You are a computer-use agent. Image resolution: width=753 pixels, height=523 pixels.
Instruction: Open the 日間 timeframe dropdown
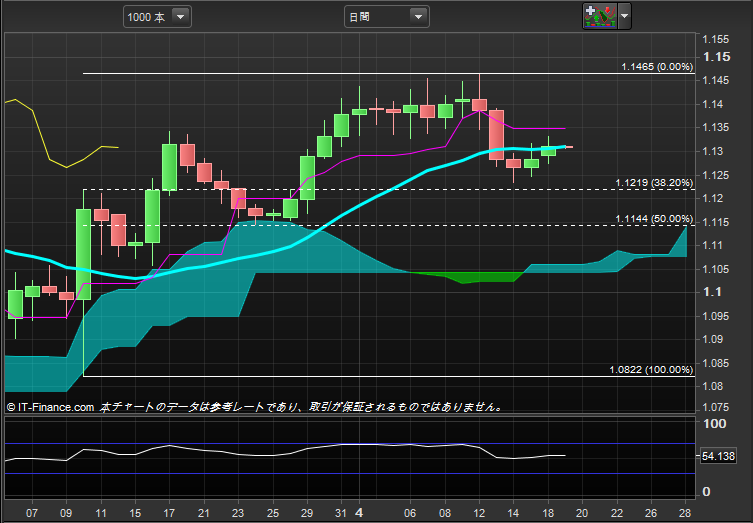pyautogui.click(x=387, y=17)
